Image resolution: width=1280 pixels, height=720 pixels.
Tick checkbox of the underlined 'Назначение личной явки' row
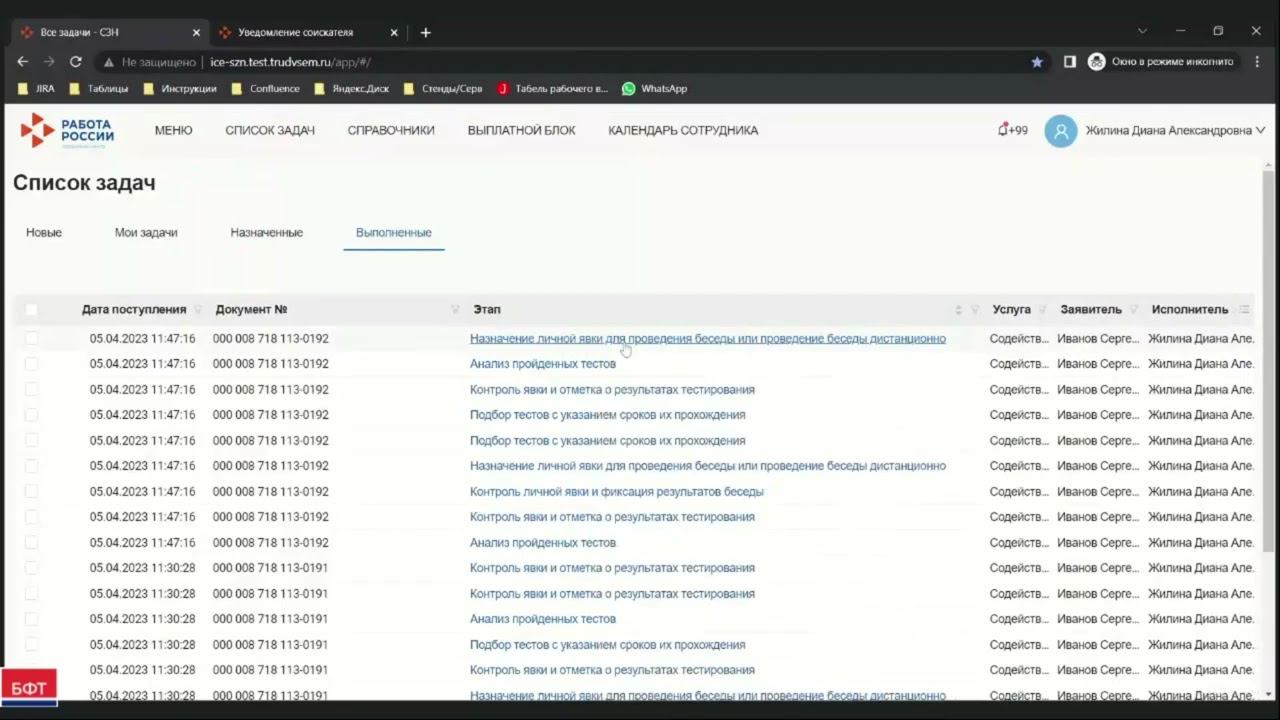(31, 339)
